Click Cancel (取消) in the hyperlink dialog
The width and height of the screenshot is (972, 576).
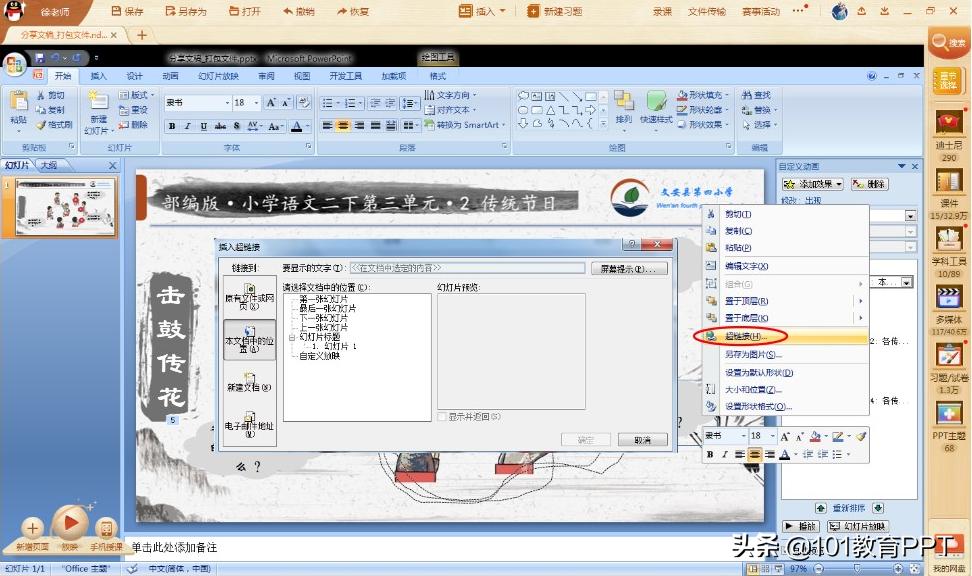coord(643,440)
